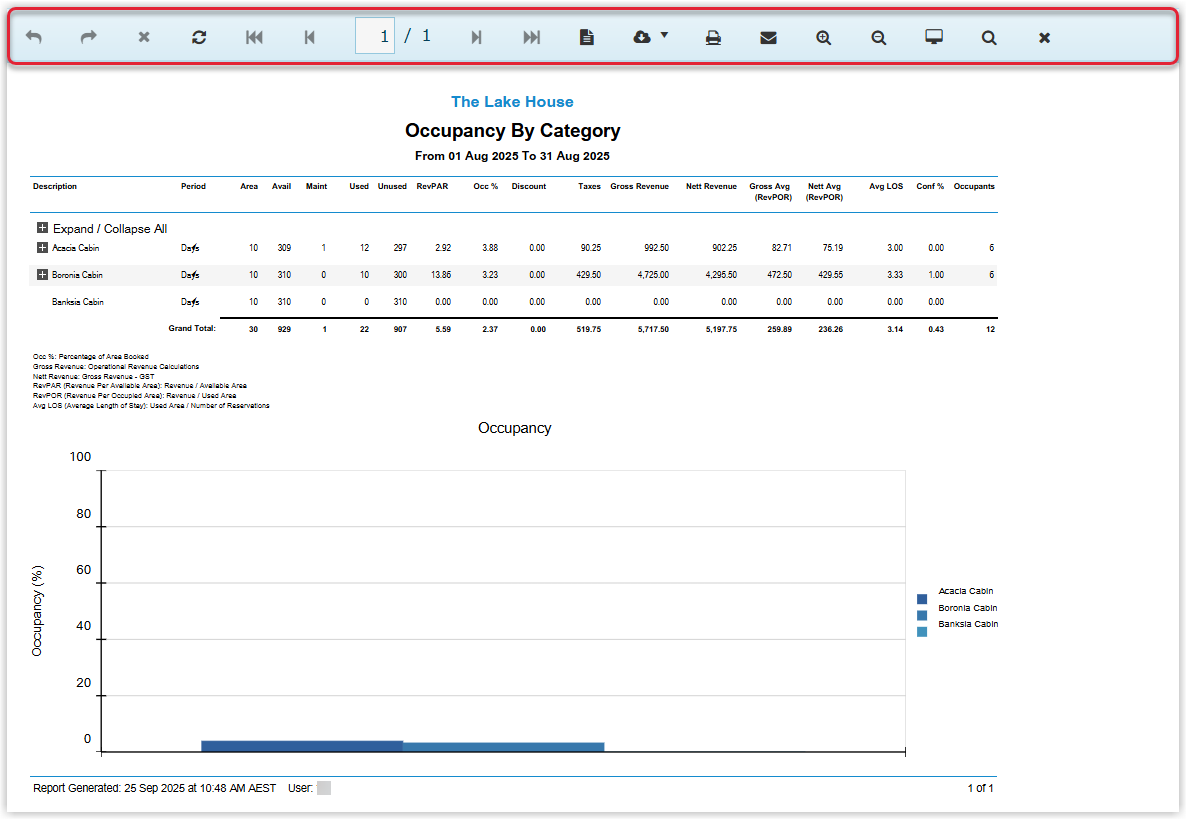1187x820 pixels.
Task: Click the document page icon
Action: [587, 37]
